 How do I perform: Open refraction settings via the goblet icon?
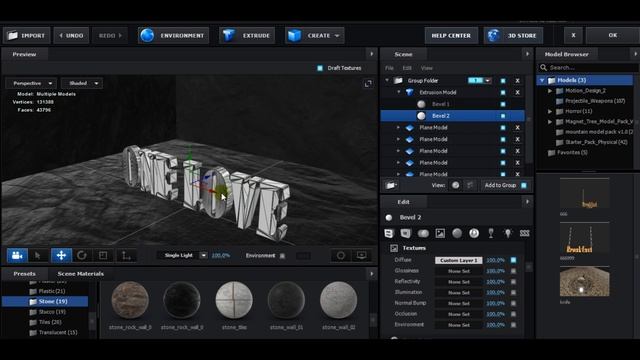pos(491,233)
